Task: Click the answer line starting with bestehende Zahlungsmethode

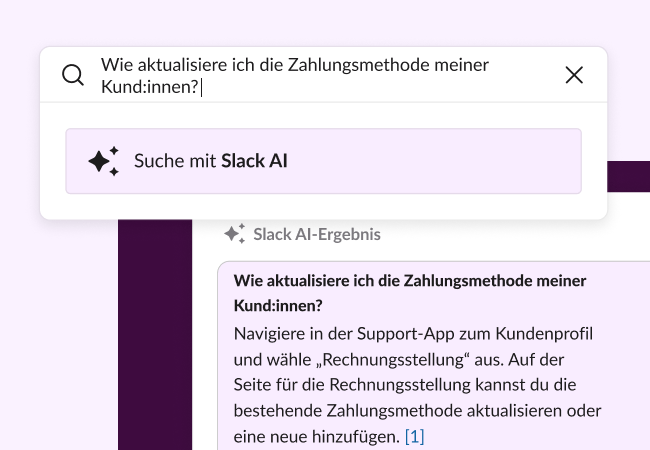Action: (x=417, y=411)
